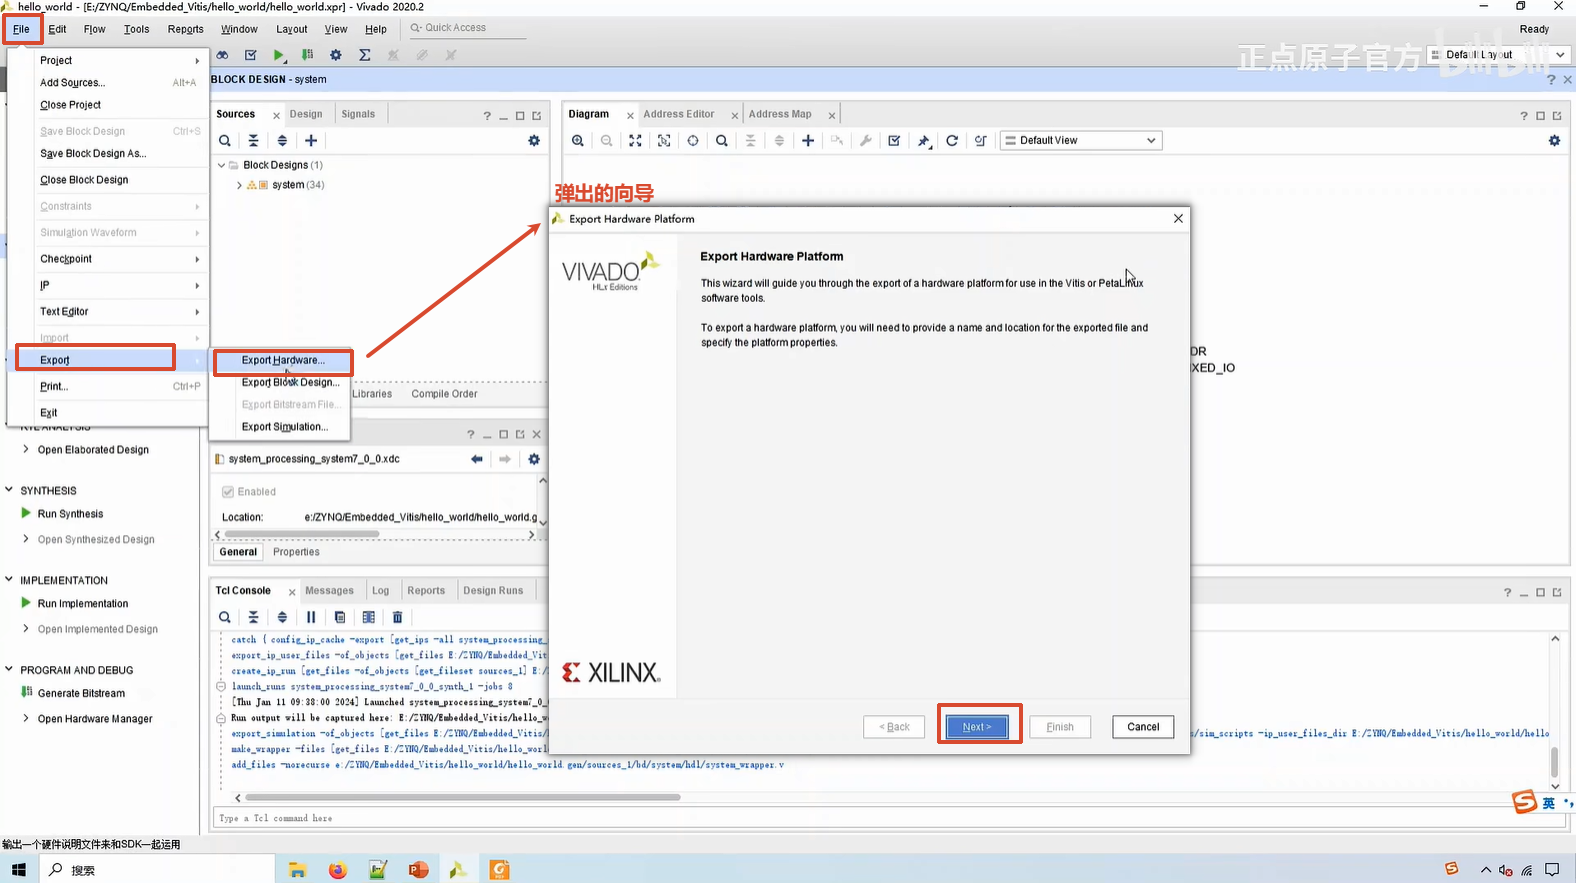Image resolution: width=1576 pixels, height=883 pixels.
Task: Open the Signals tab
Action: point(358,114)
